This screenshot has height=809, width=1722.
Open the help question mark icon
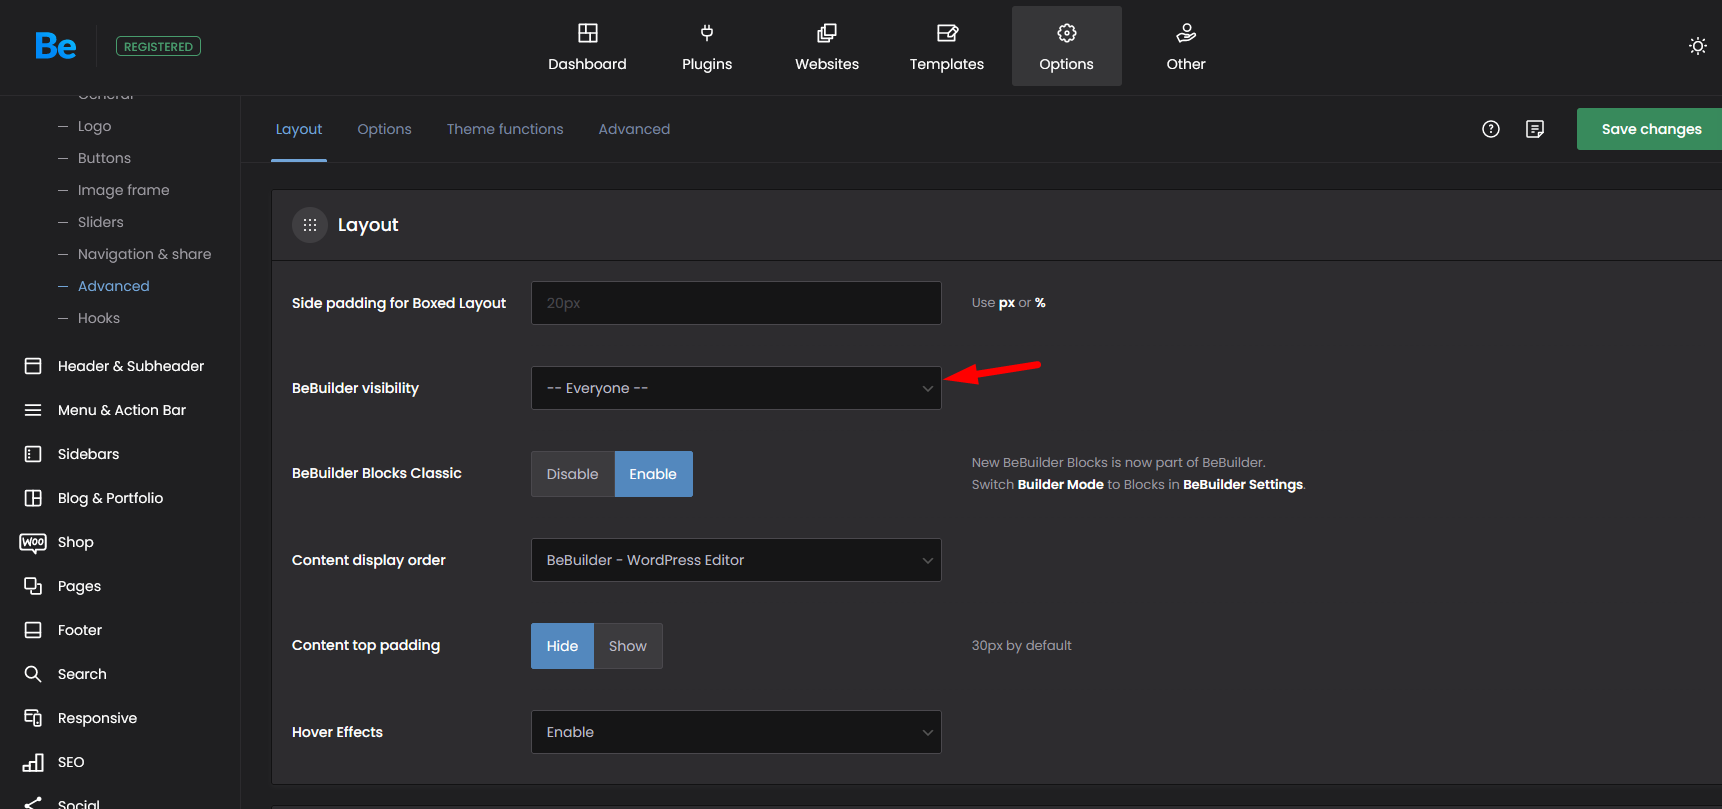[x=1491, y=129]
